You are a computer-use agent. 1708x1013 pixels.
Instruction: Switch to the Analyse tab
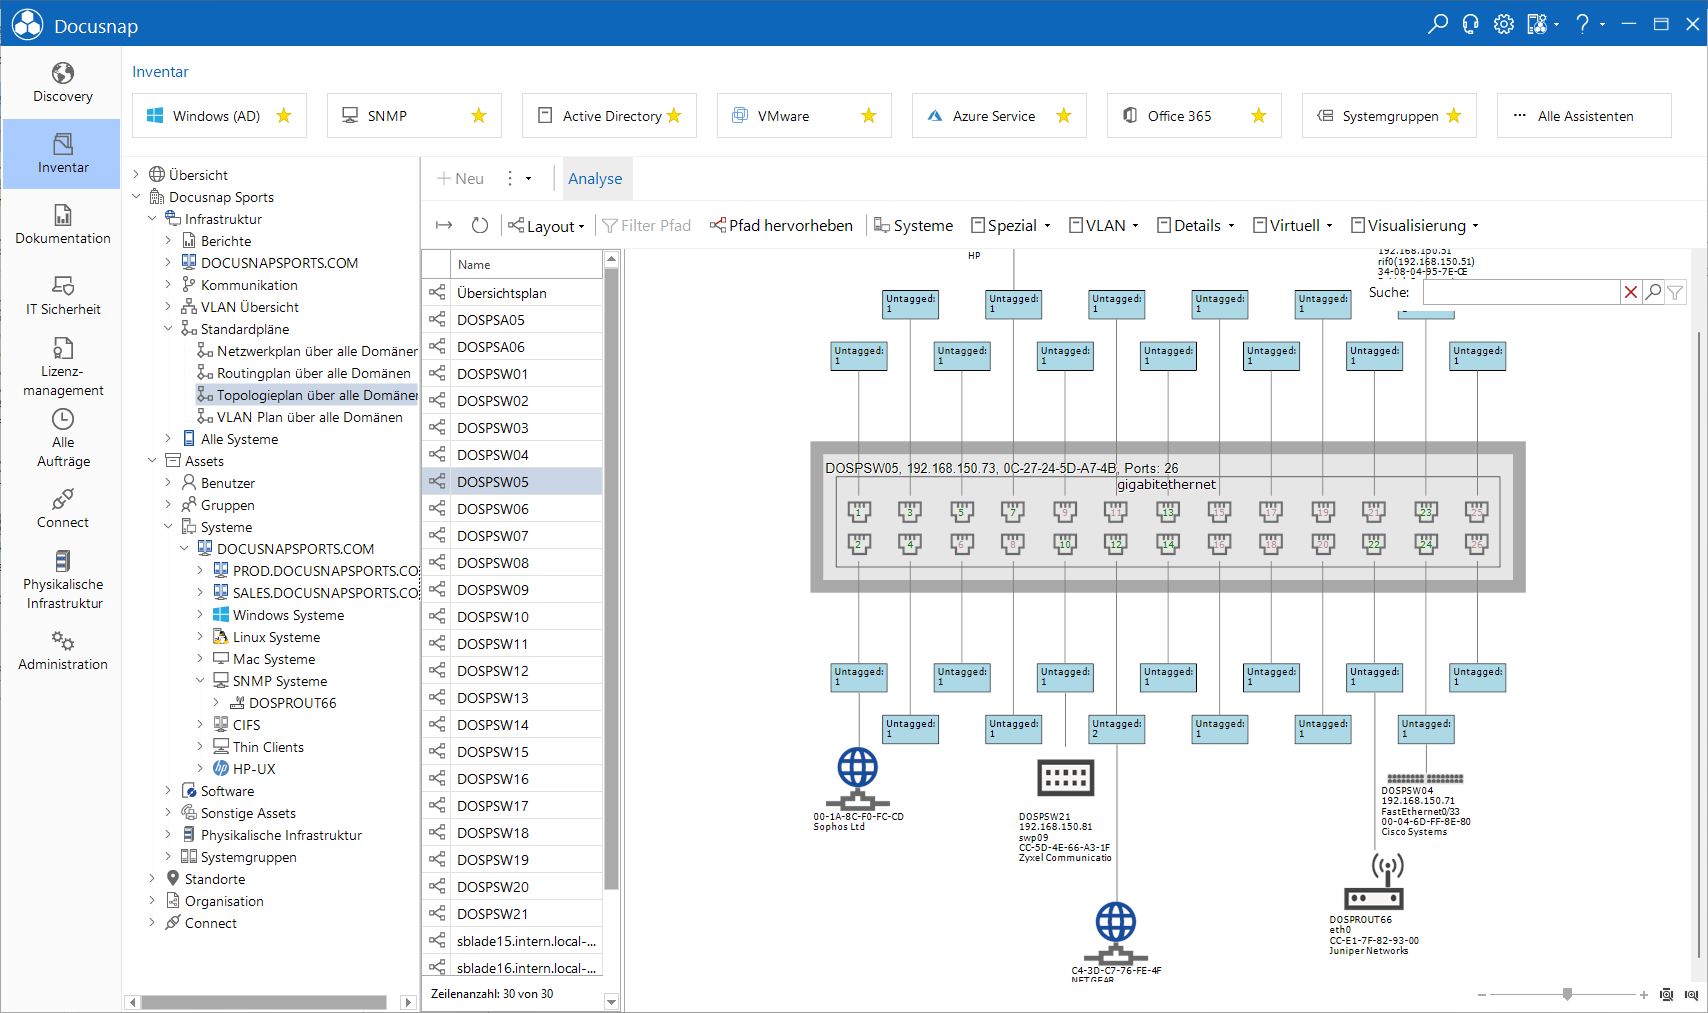point(595,178)
